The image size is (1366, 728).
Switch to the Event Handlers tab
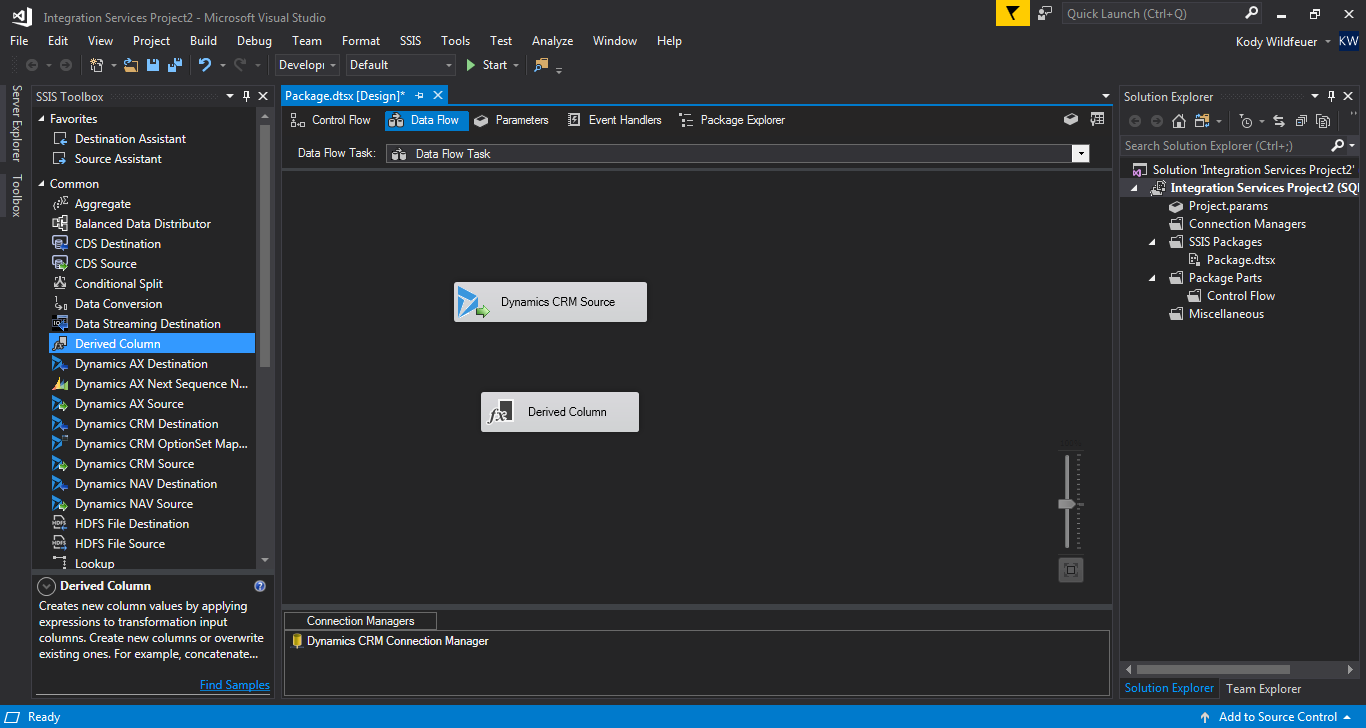click(614, 120)
